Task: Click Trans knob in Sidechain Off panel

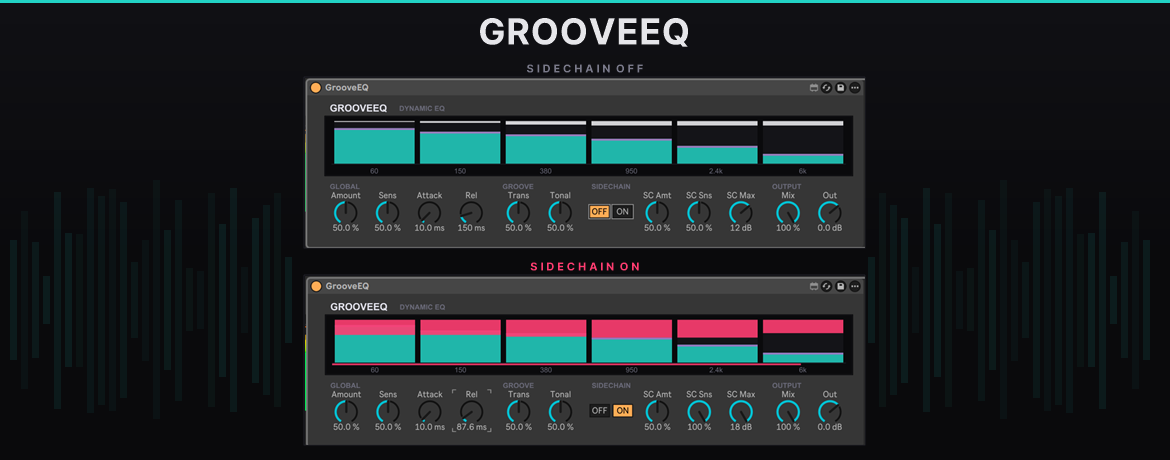Action: (x=519, y=213)
